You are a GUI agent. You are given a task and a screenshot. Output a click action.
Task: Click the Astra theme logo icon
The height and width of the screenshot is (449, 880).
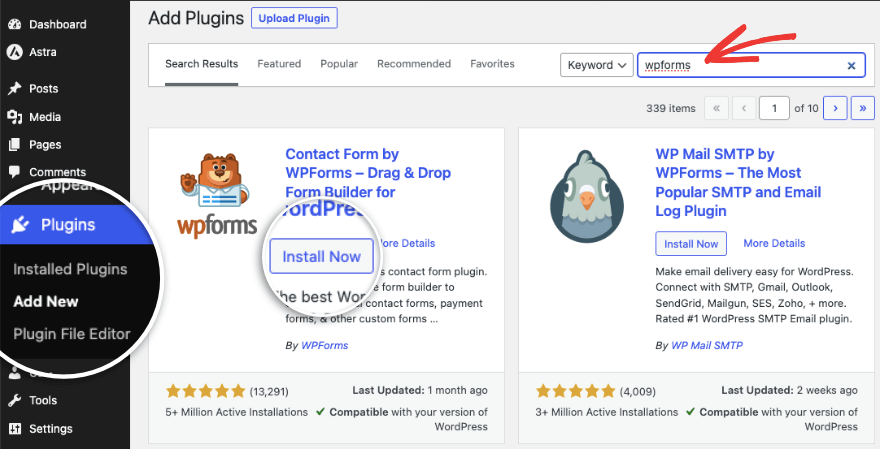pos(14,52)
